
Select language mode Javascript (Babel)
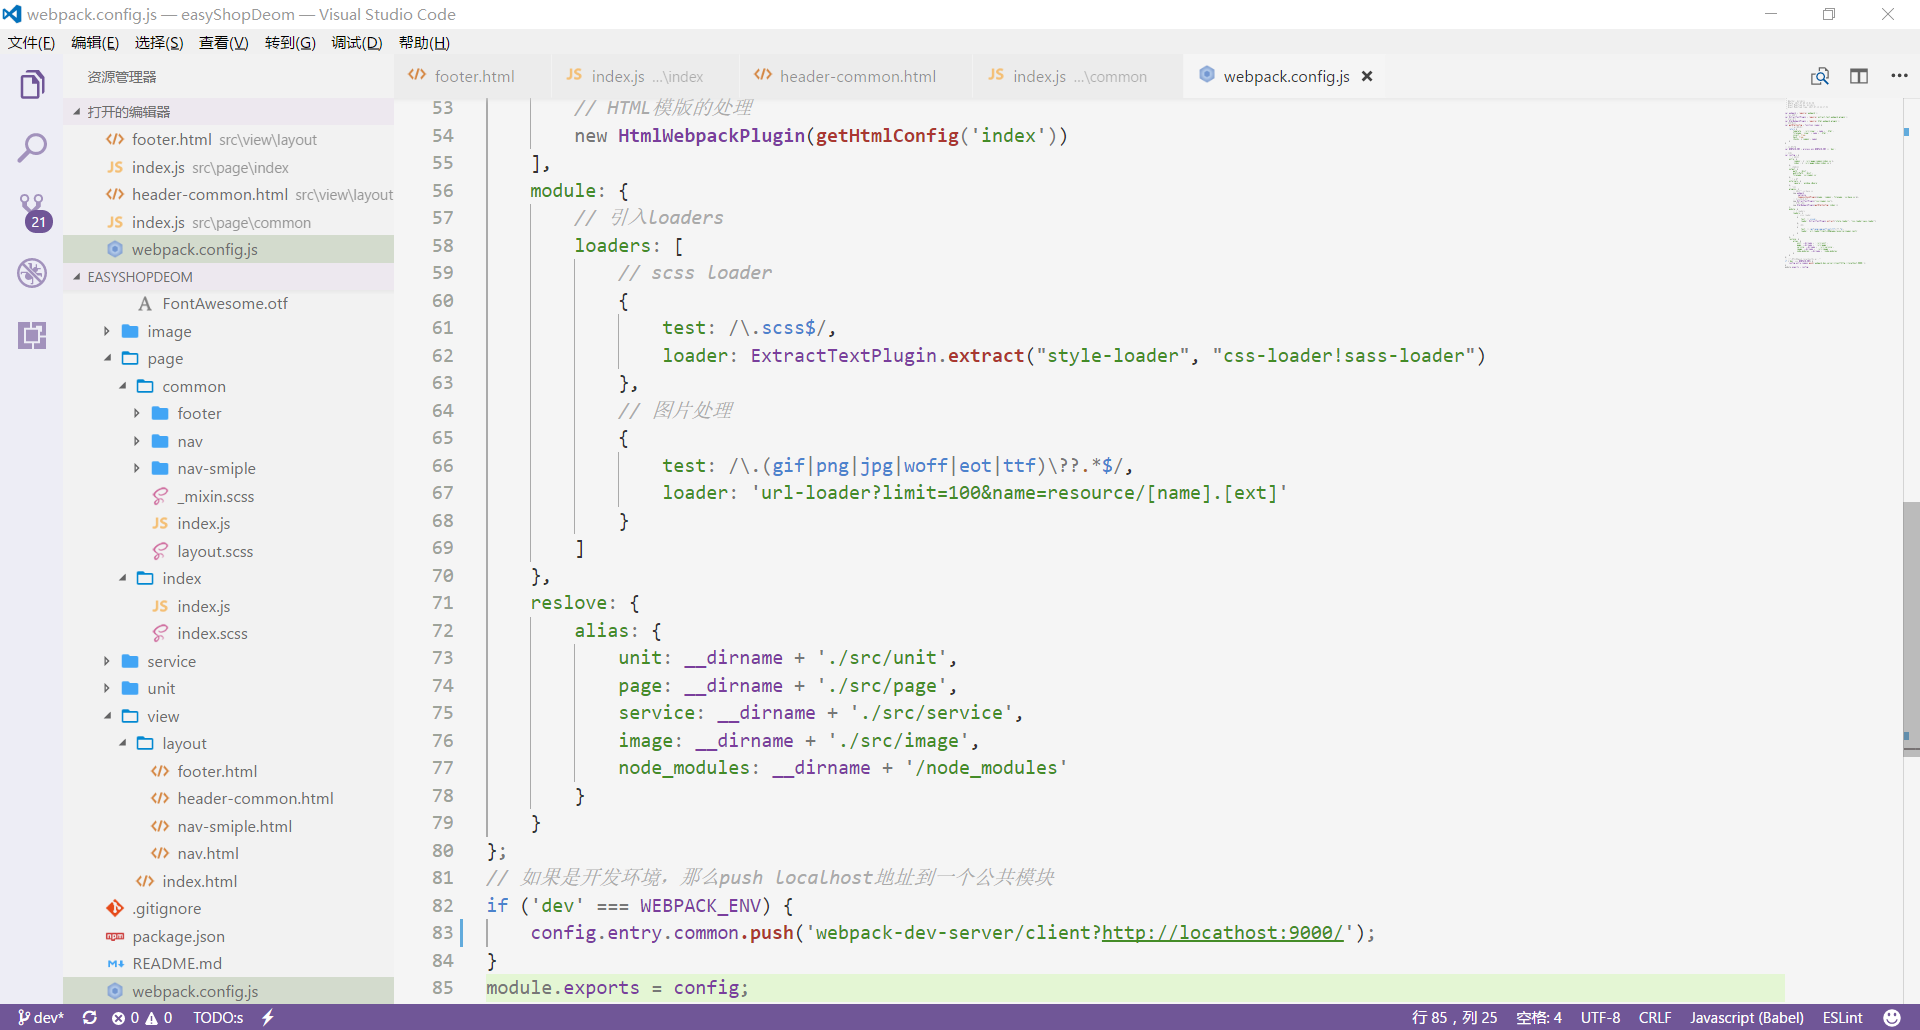[x=1747, y=1017]
